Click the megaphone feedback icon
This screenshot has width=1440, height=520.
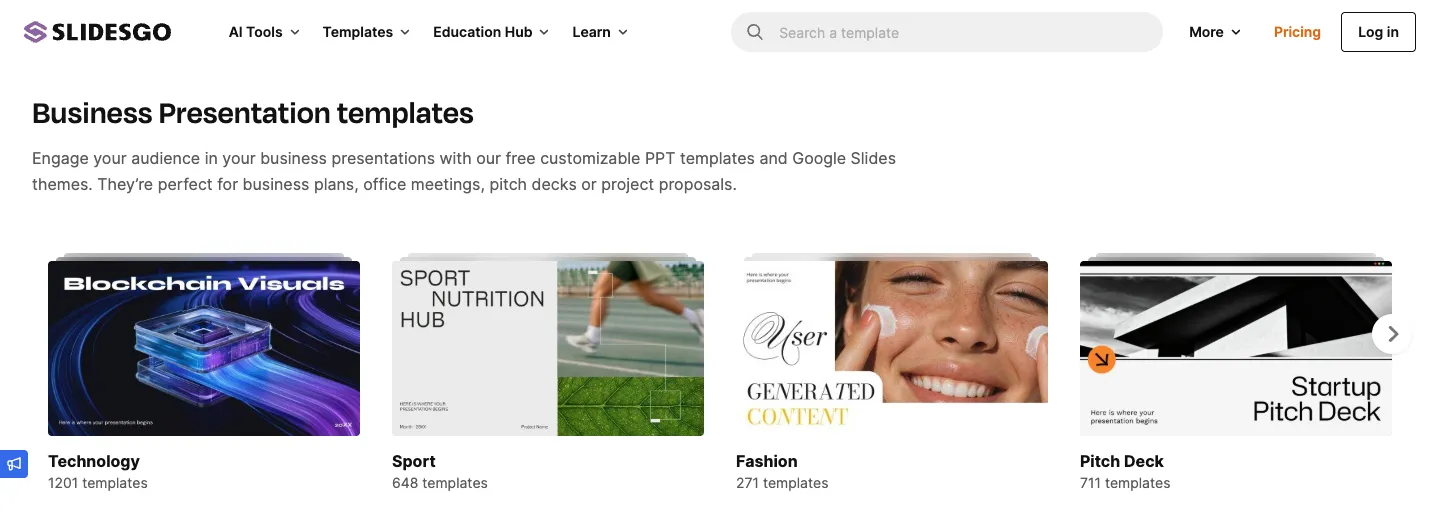point(14,464)
